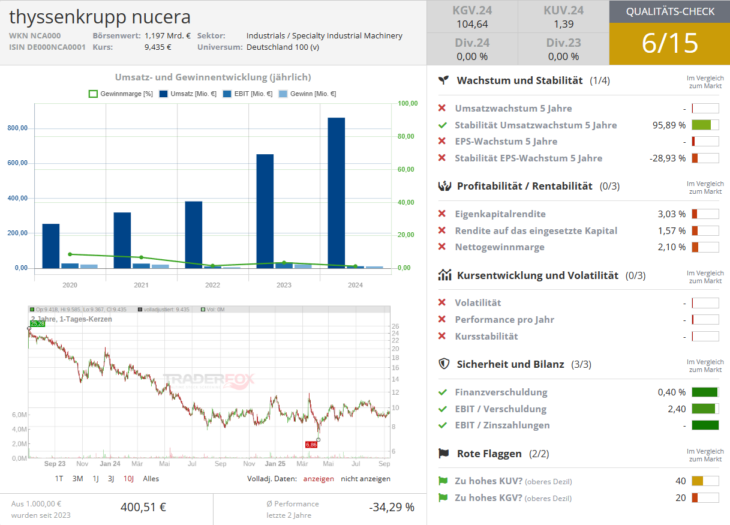Click anzeigen for Volladj. Daten

coord(318,478)
